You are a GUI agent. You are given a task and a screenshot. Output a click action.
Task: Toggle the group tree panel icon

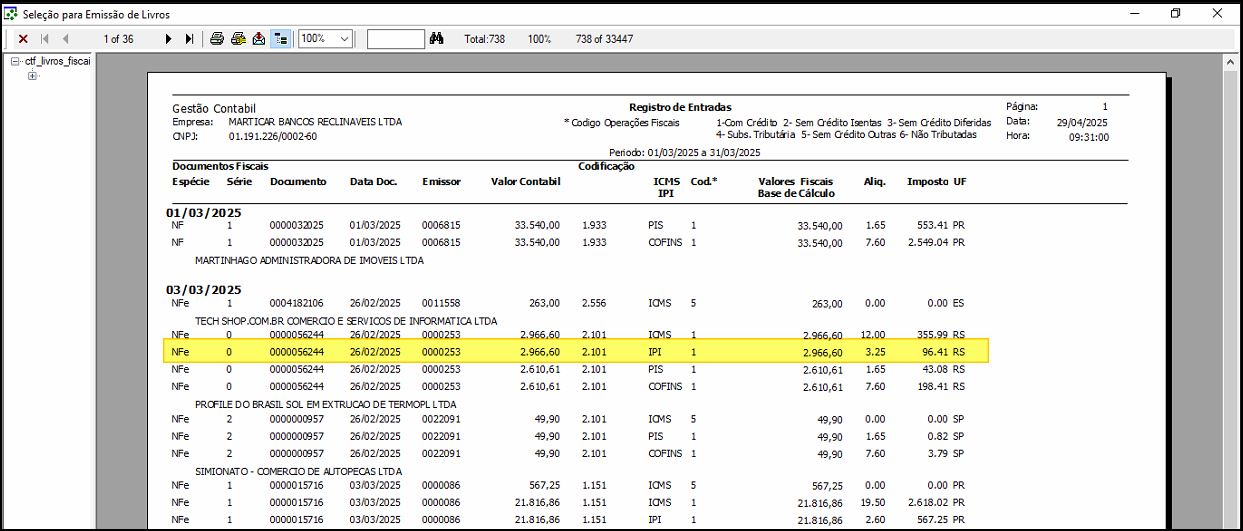281,39
